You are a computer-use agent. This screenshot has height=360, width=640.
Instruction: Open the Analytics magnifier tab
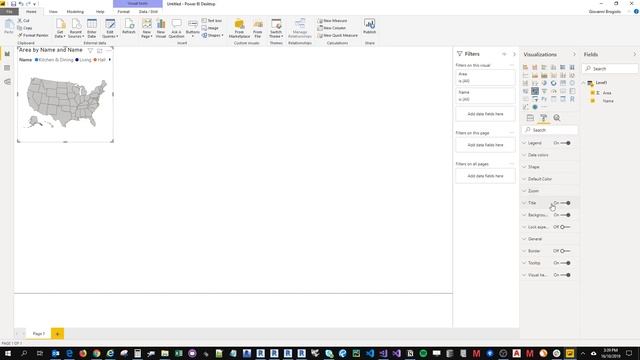(557, 118)
